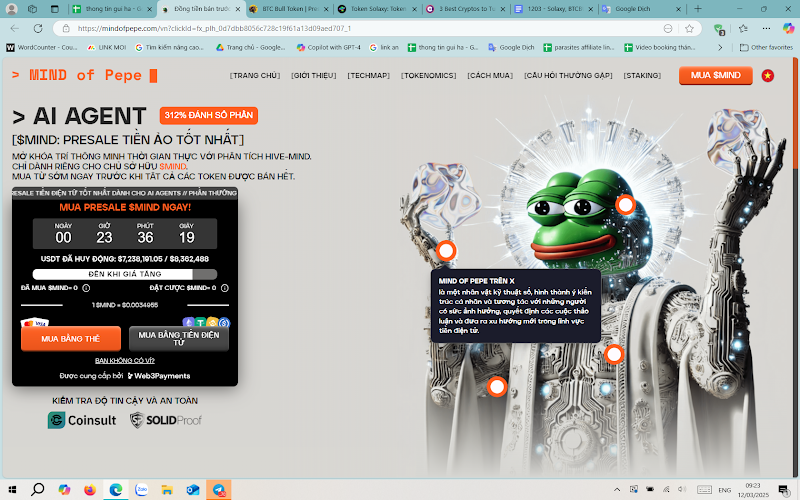This screenshot has height=500, width=800.
Task: Click the BẠN KHÔNG CÓ VÍ? link
Action: [124, 361]
